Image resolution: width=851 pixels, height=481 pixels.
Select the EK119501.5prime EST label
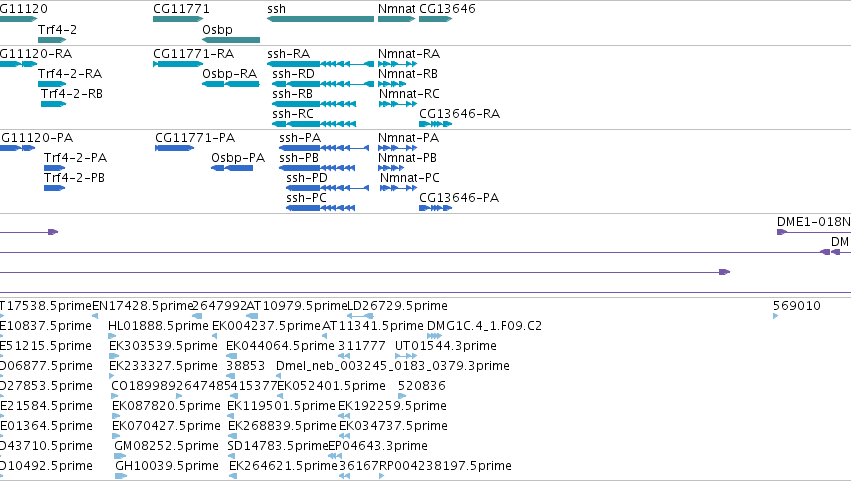point(281,407)
